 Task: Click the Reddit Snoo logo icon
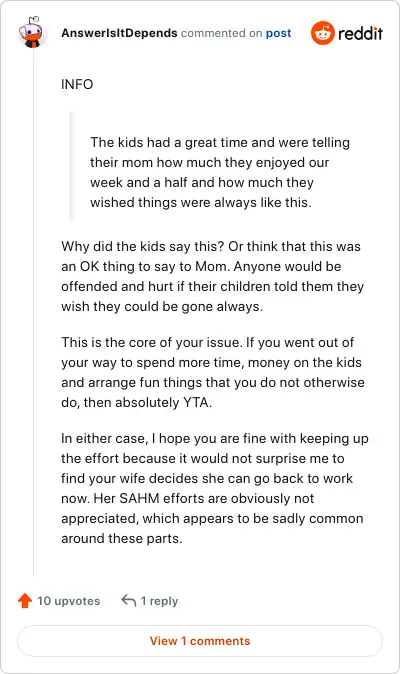pyautogui.click(x=323, y=33)
